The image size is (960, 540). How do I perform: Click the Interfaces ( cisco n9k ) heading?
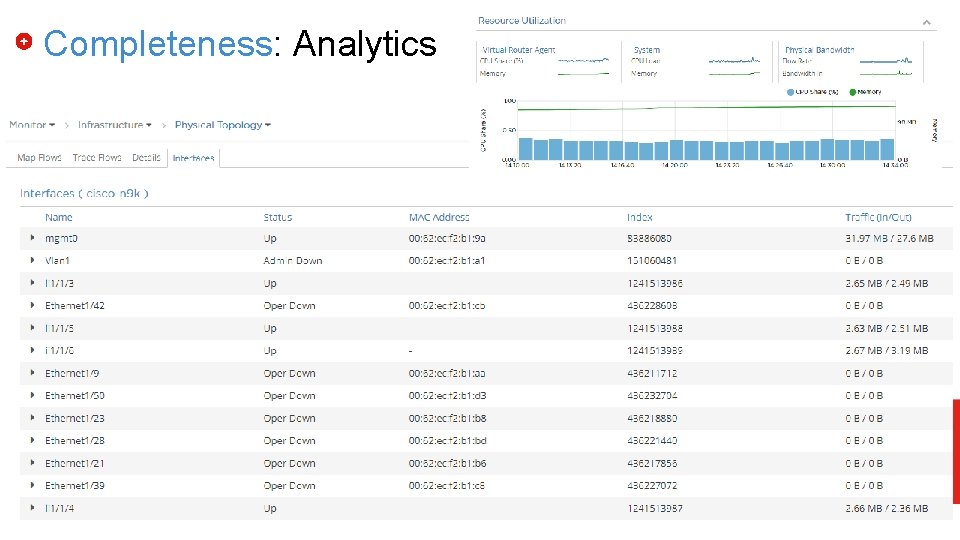pos(84,193)
